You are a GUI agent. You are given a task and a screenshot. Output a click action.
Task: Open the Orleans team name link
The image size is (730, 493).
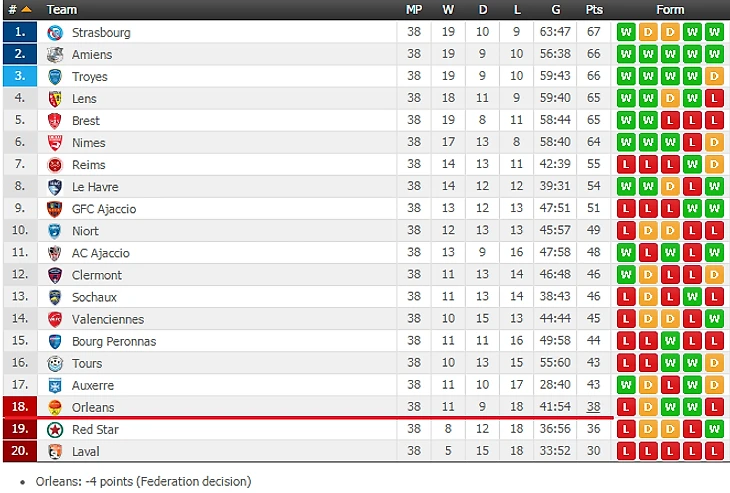pos(93,407)
